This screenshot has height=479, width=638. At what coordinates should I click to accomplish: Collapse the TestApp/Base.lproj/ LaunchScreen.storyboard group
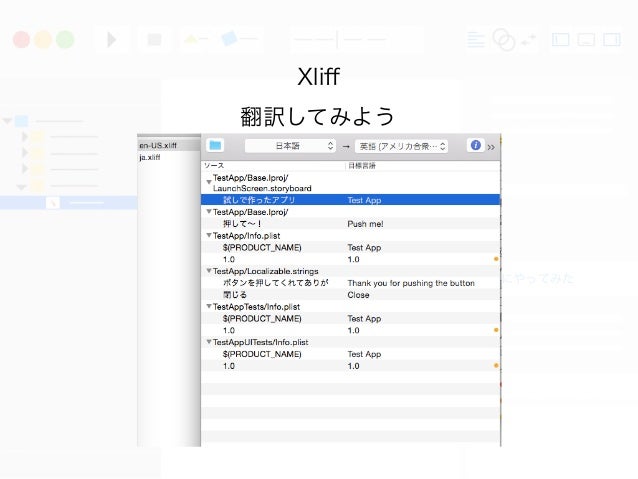[209, 182]
